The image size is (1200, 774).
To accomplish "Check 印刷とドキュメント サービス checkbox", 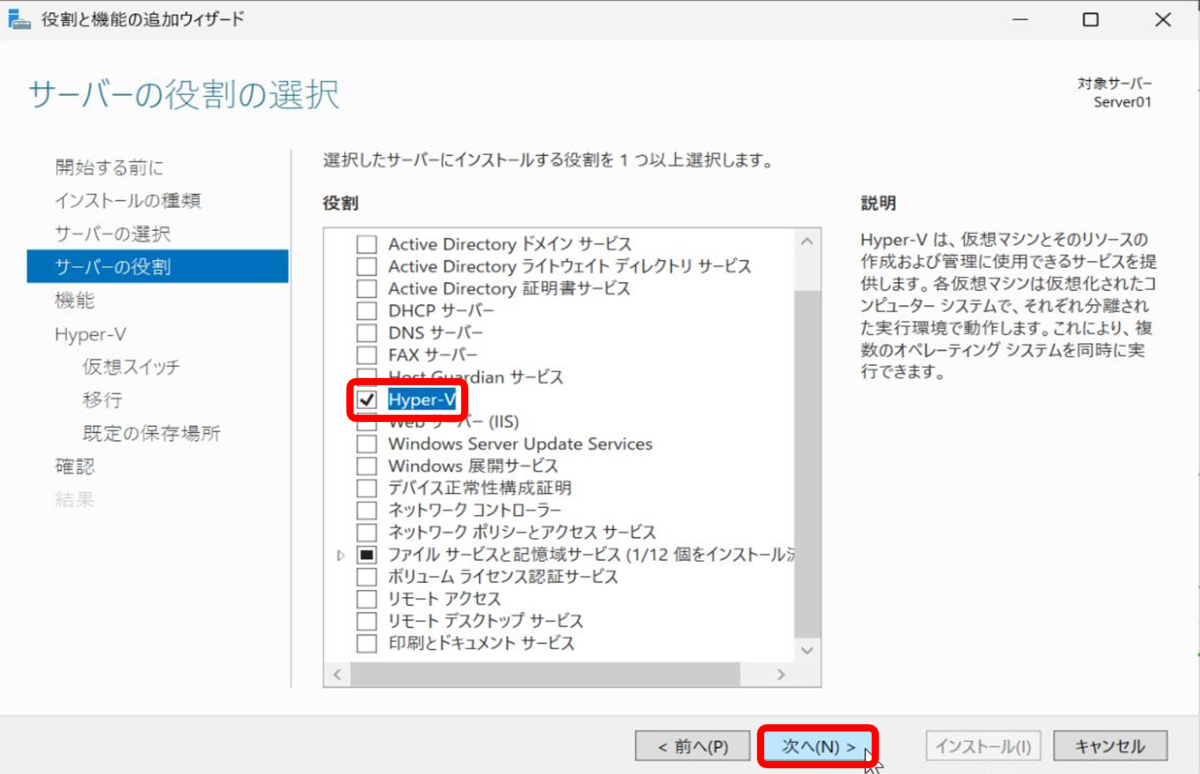I will 367,643.
